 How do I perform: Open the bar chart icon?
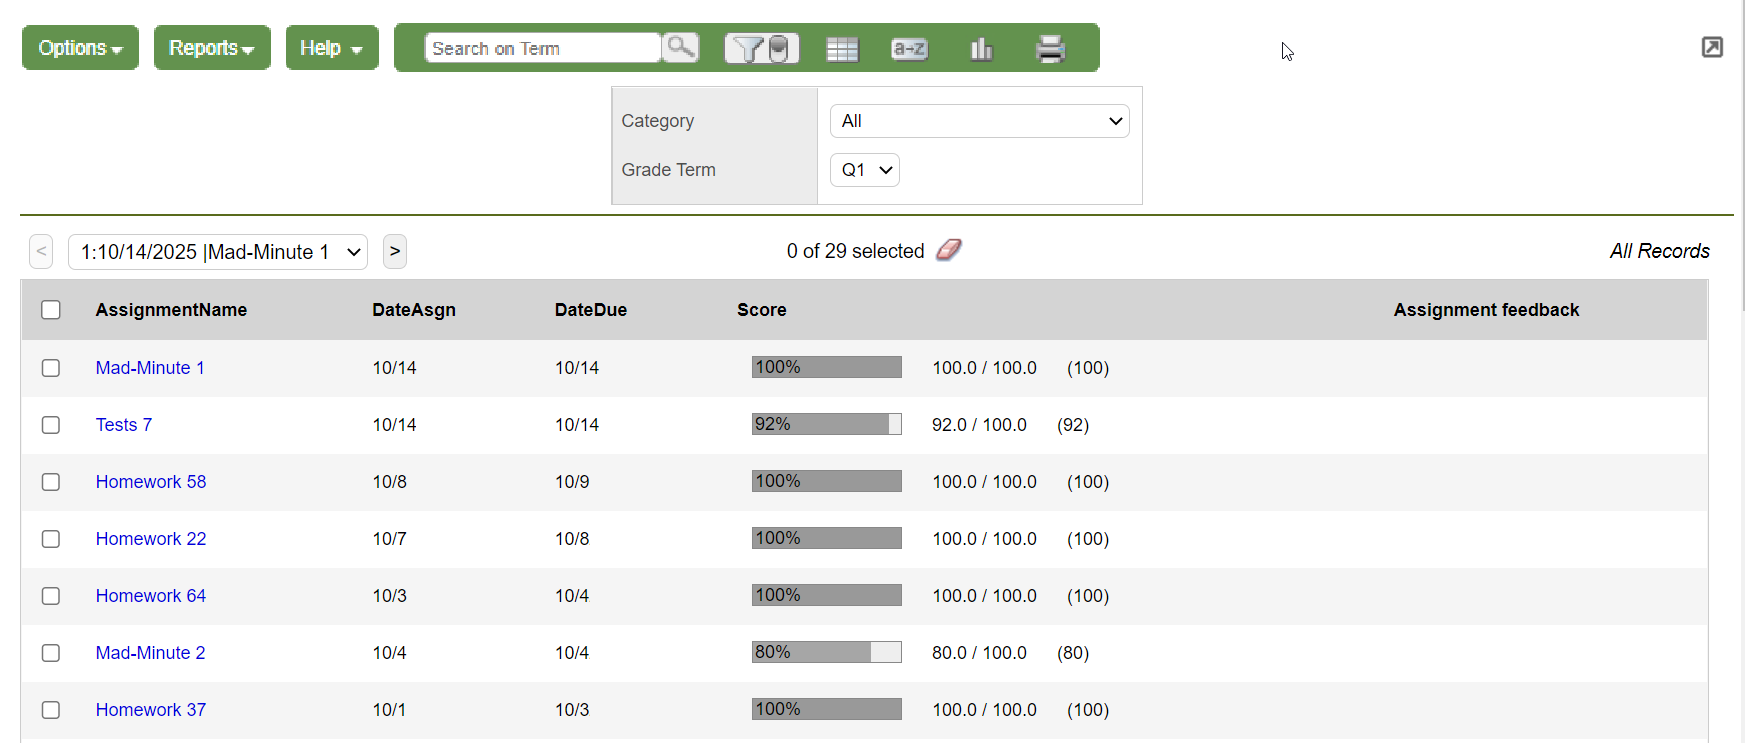point(981,49)
